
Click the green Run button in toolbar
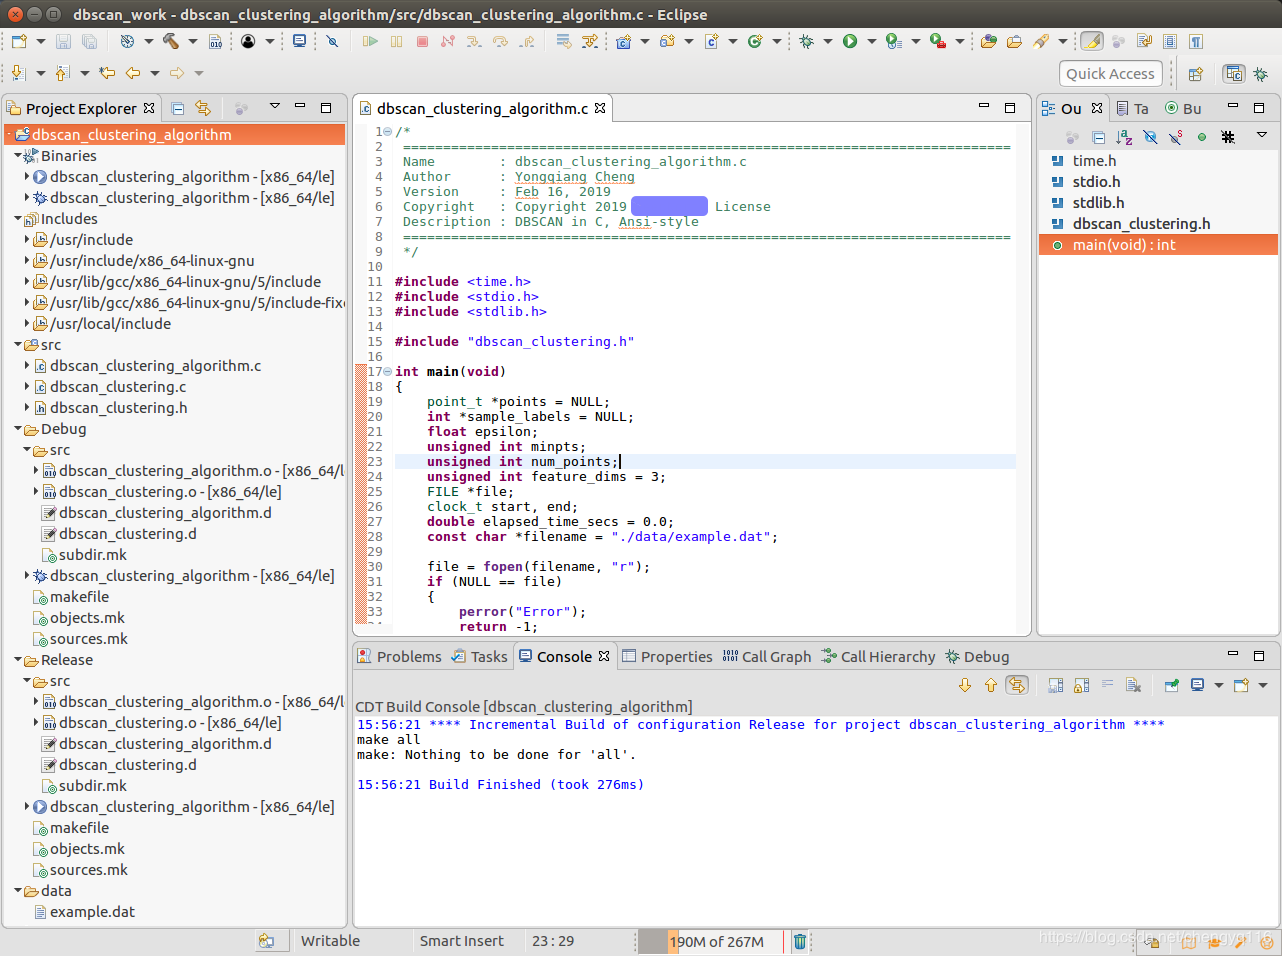850,41
